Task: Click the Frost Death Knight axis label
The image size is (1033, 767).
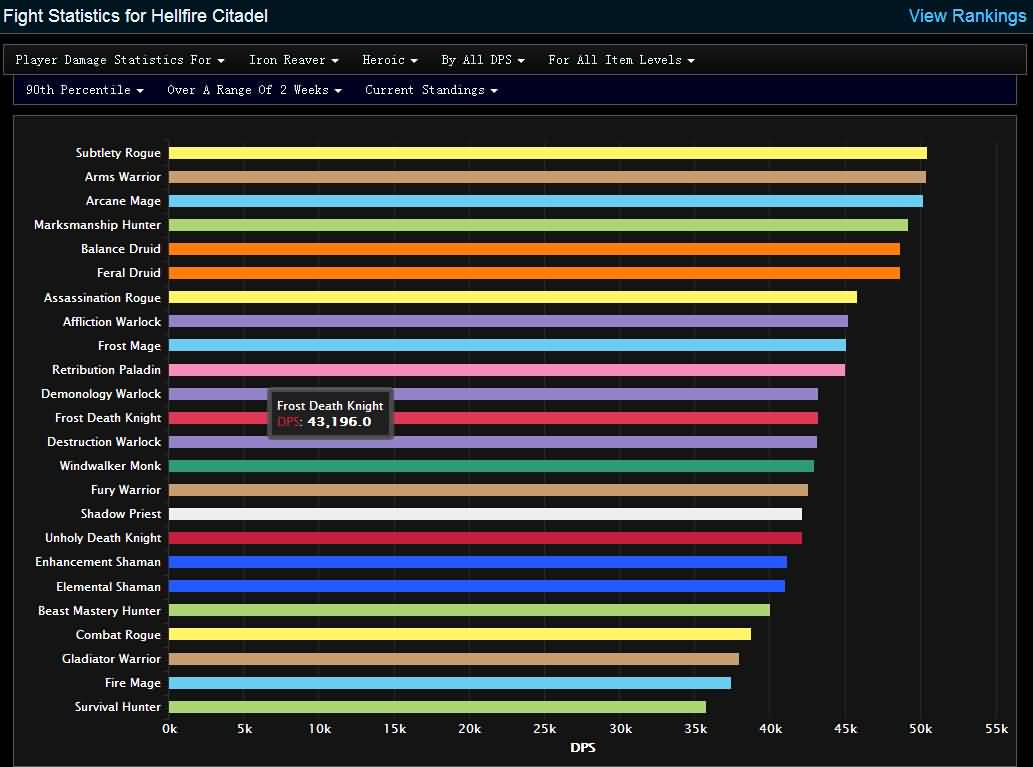Action: (108, 418)
